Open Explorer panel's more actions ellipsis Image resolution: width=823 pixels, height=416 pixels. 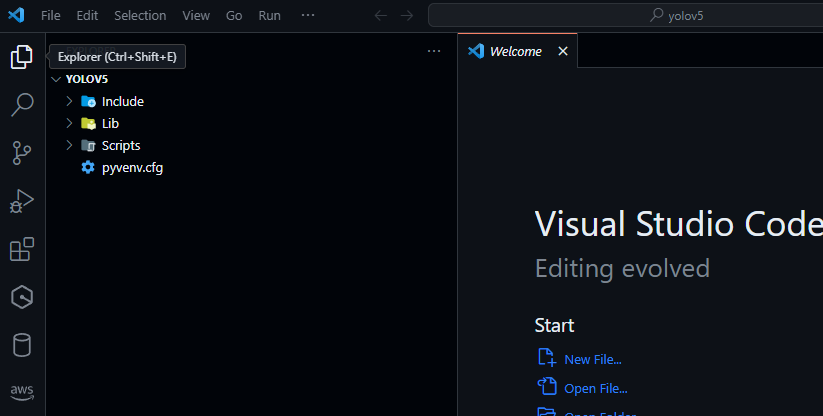click(434, 51)
